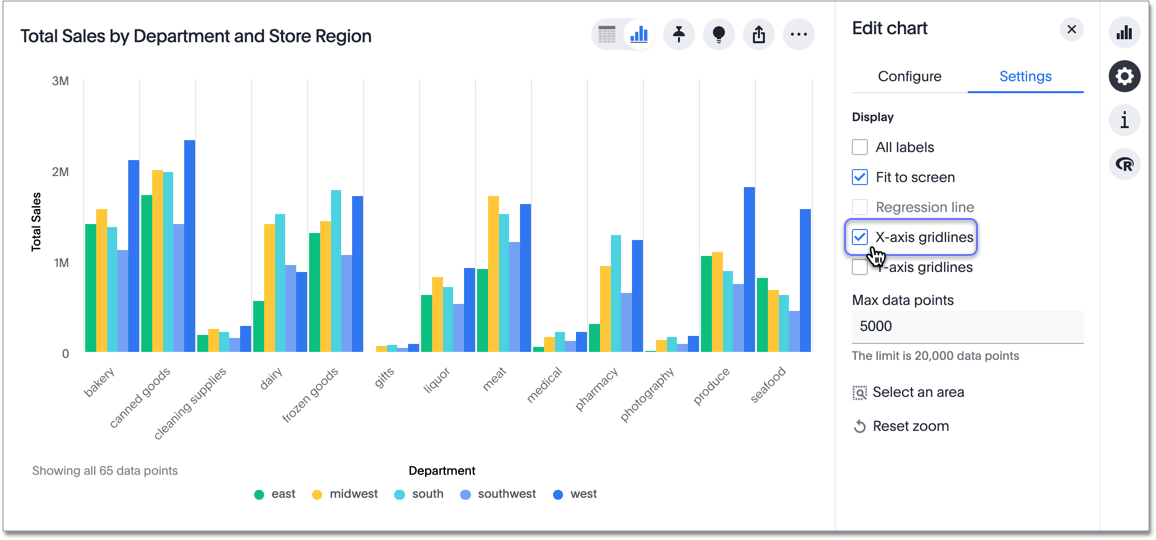Viewport: 1156px width, 540px height.
Task: Open the info icon in sidebar
Action: (x=1125, y=120)
